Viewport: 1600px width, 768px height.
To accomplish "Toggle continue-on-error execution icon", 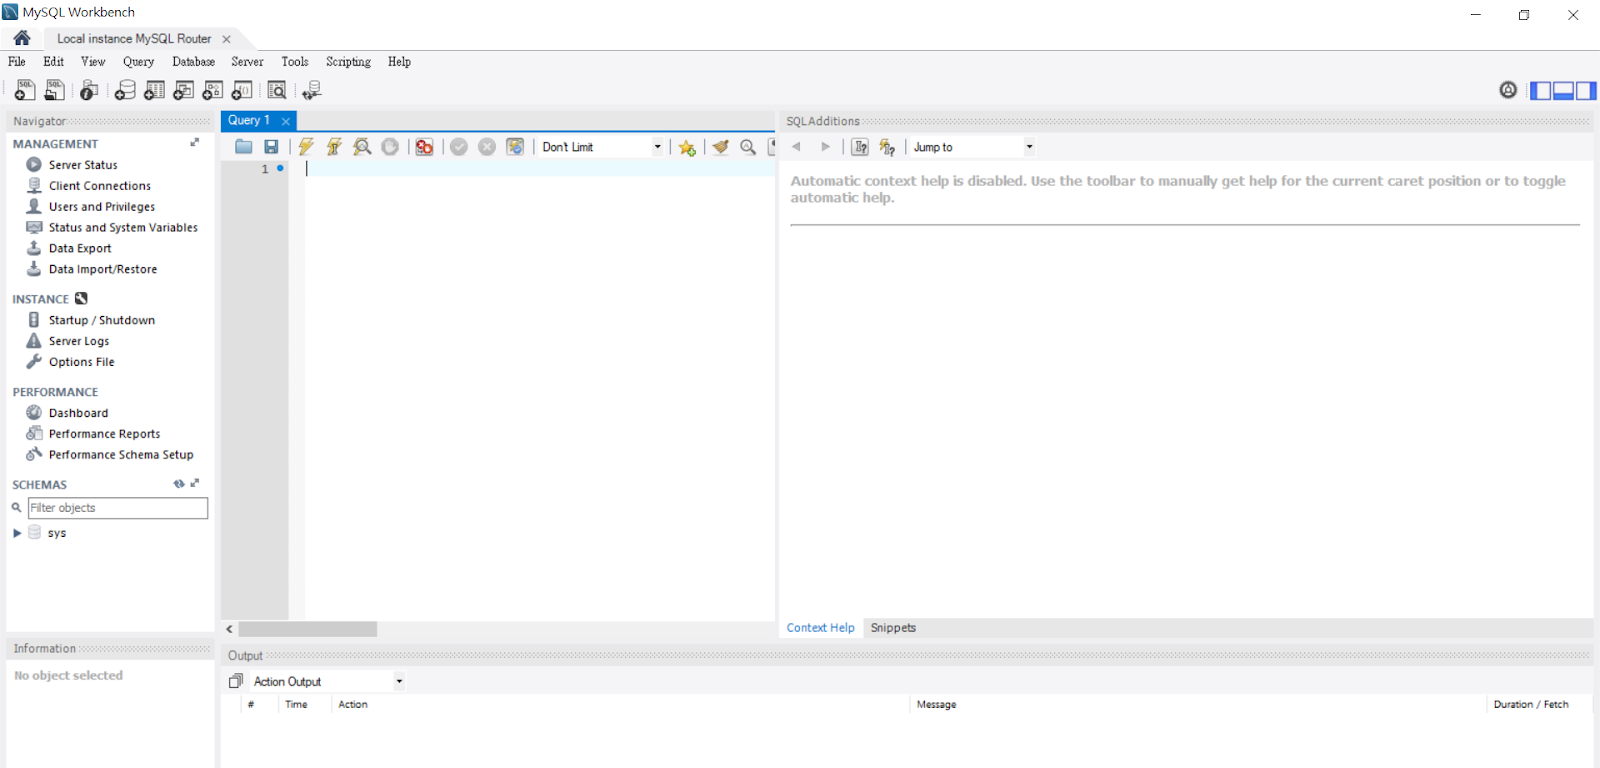I will 424,147.
